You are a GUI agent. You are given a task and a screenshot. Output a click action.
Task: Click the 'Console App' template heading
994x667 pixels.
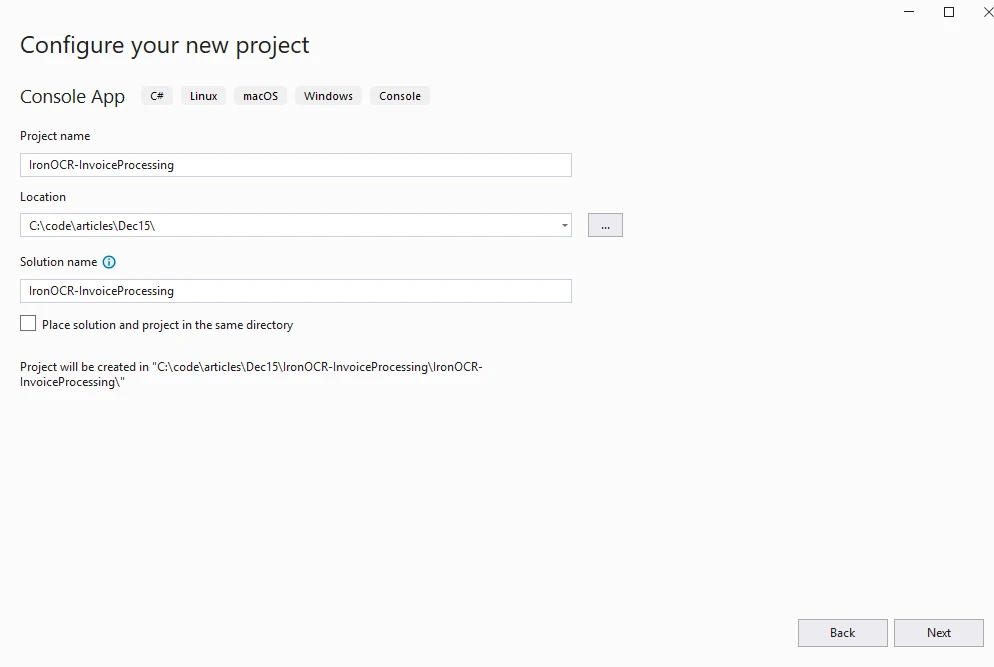click(x=72, y=97)
